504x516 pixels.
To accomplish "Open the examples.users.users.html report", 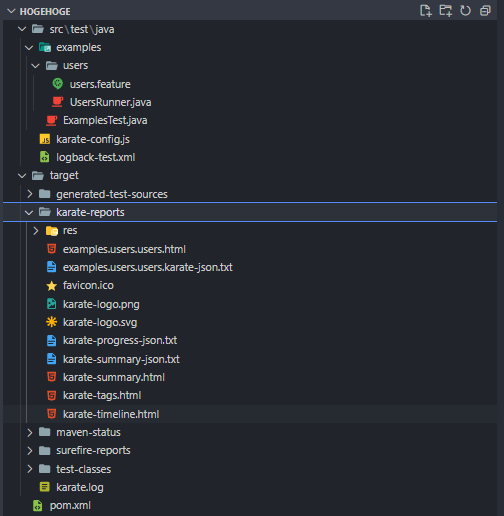I will 124,249.
